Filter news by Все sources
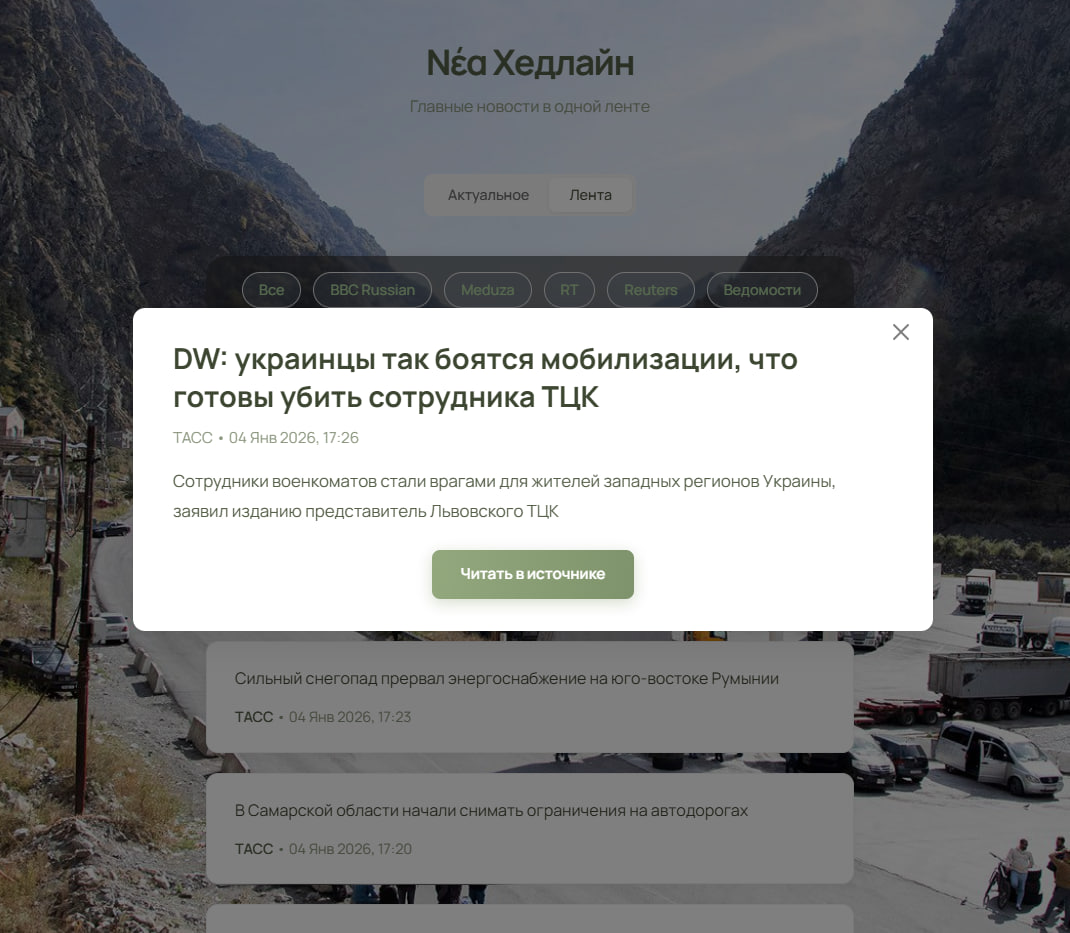The height and width of the screenshot is (933, 1070). click(271, 290)
